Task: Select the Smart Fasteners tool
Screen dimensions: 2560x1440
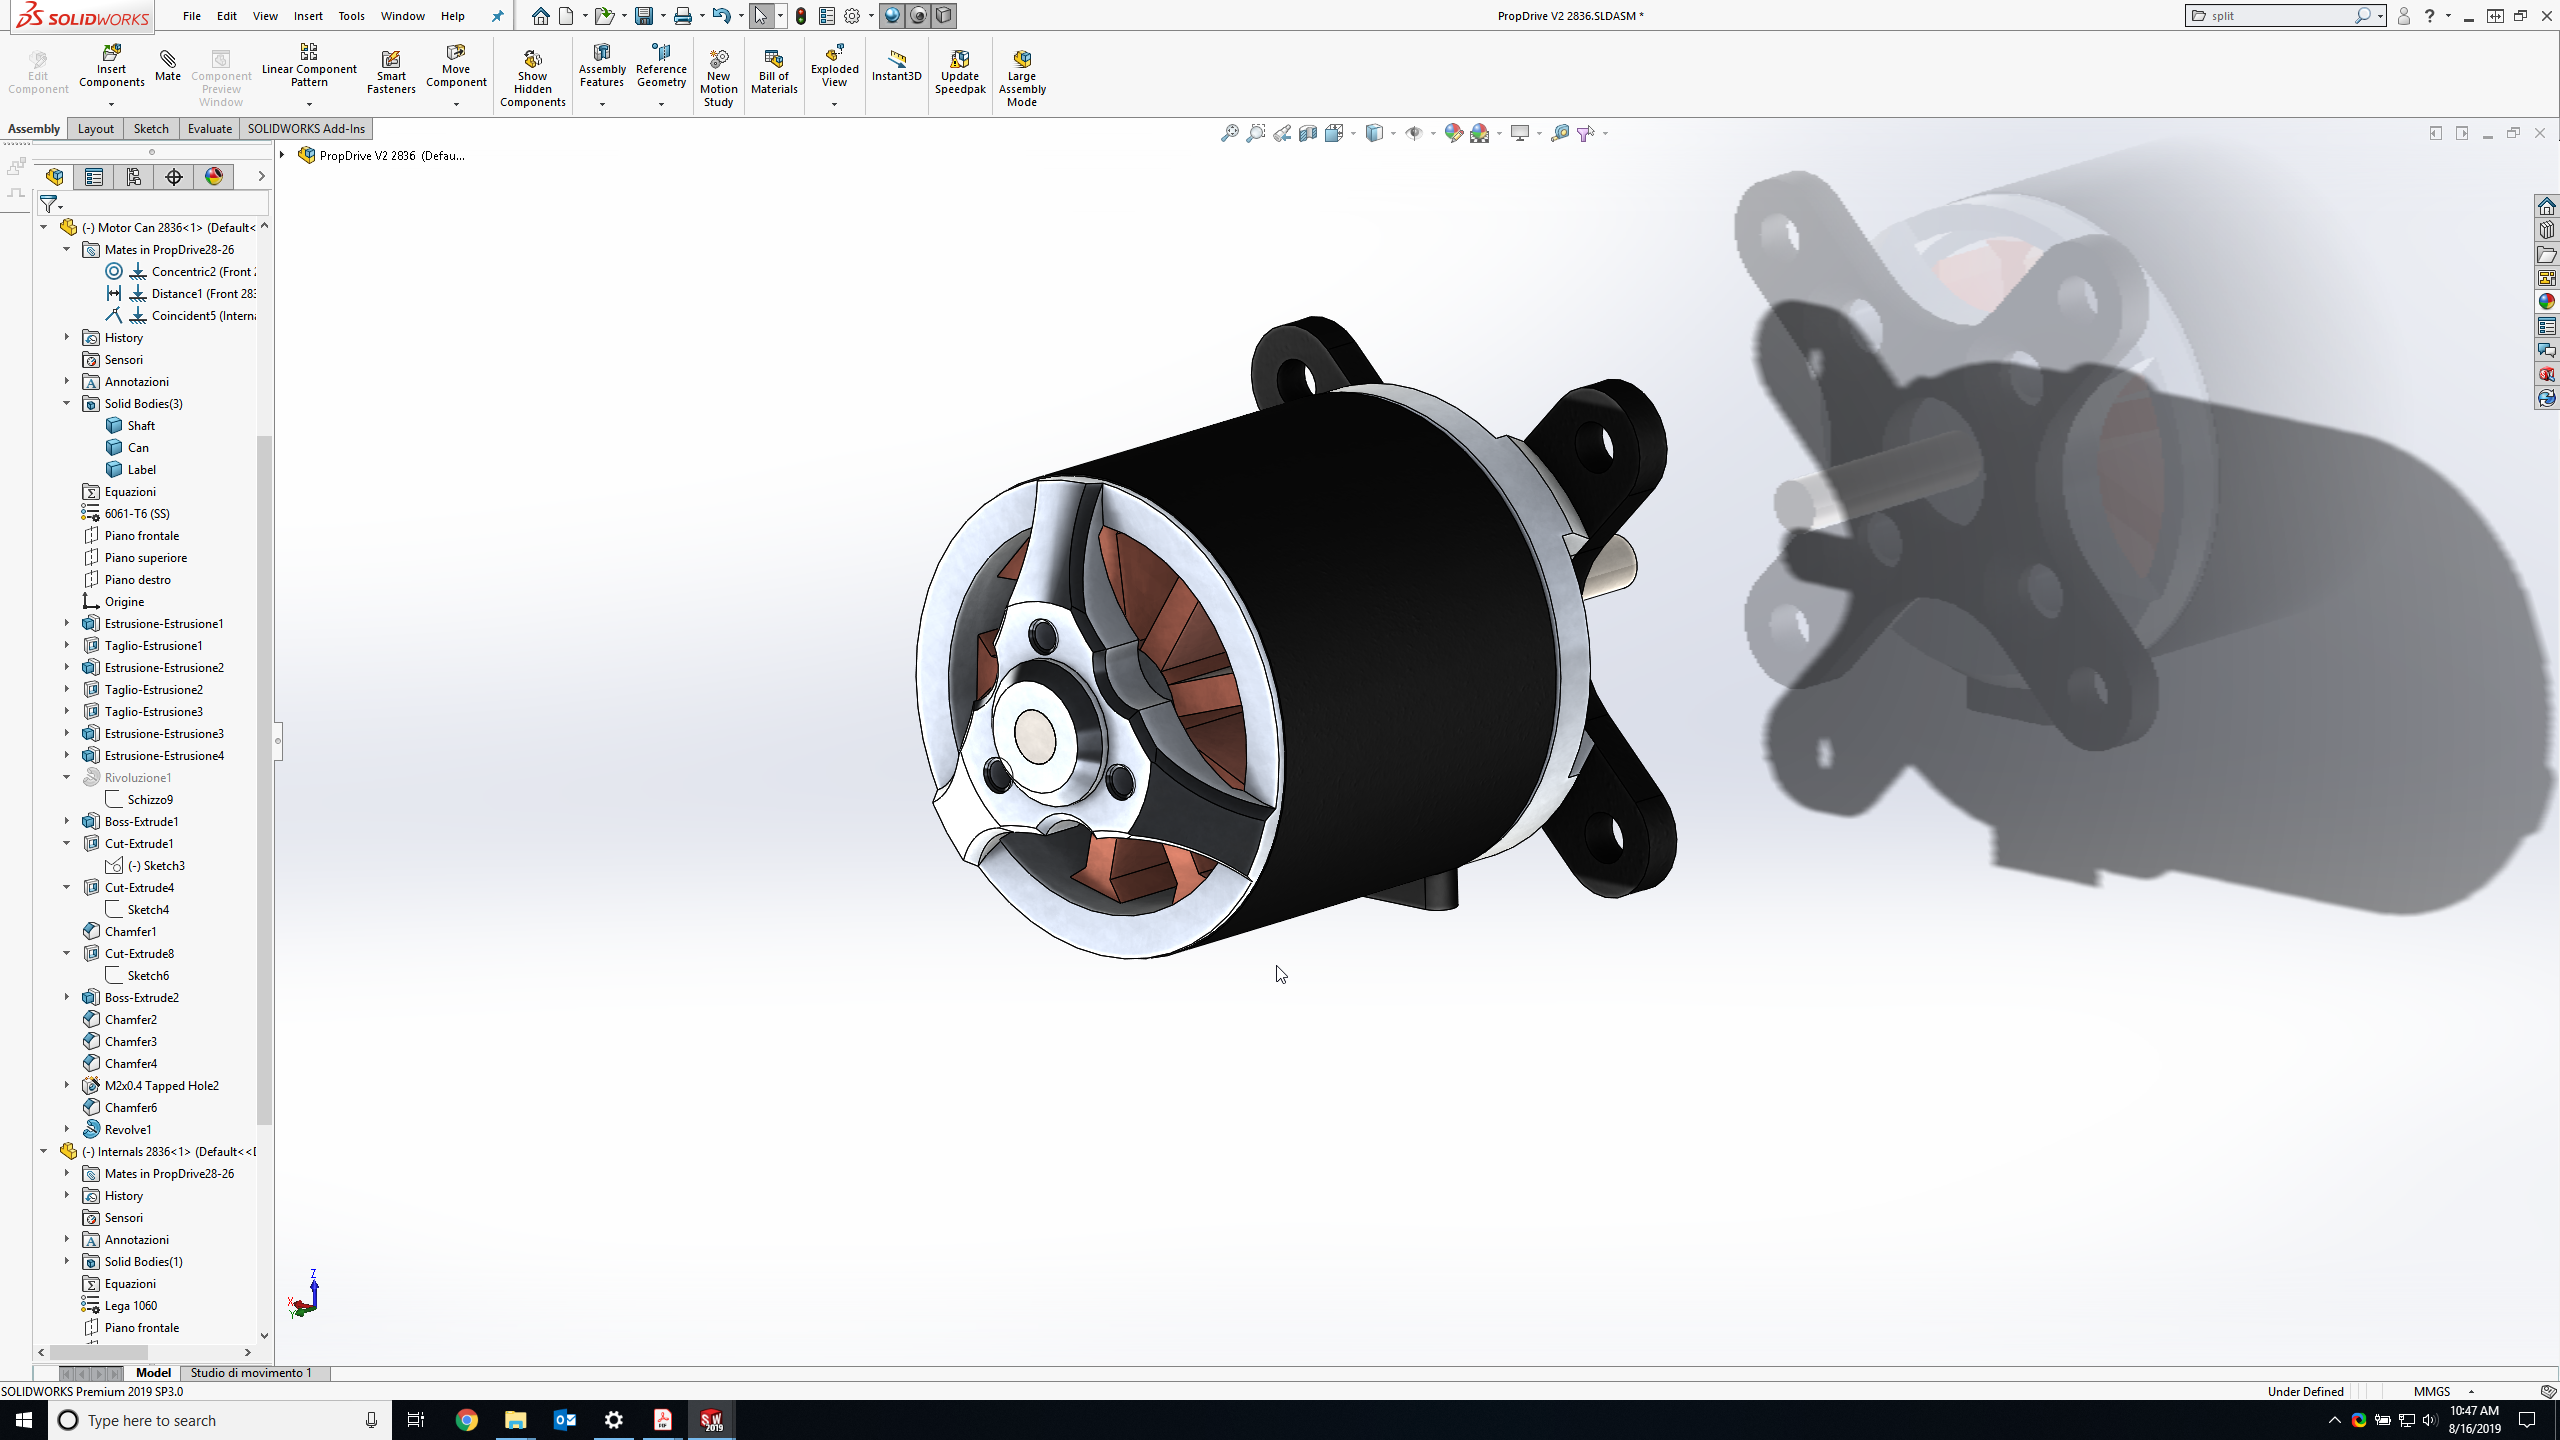Action: tap(391, 72)
